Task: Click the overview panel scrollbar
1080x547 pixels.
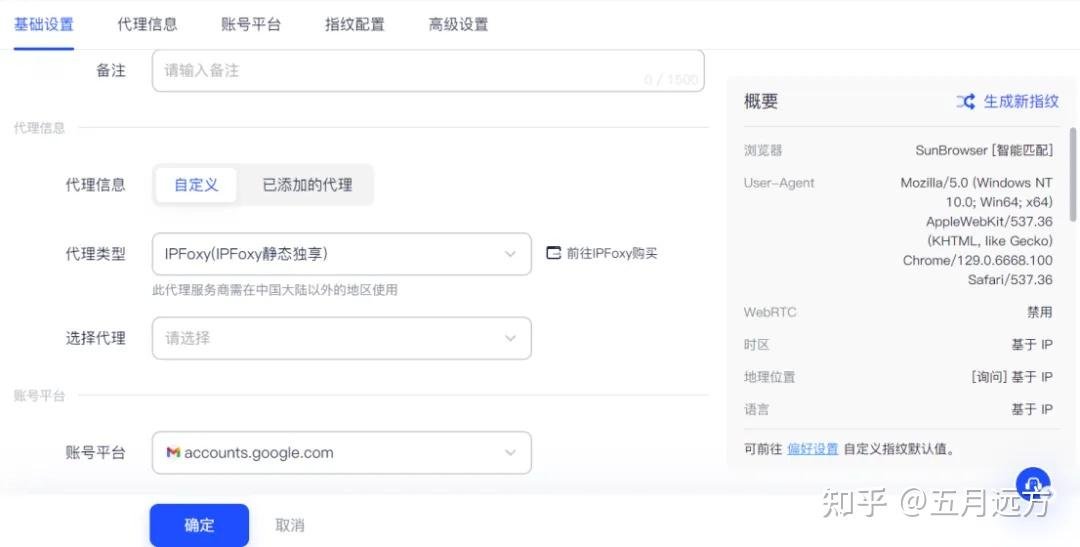Action: [1072, 174]
